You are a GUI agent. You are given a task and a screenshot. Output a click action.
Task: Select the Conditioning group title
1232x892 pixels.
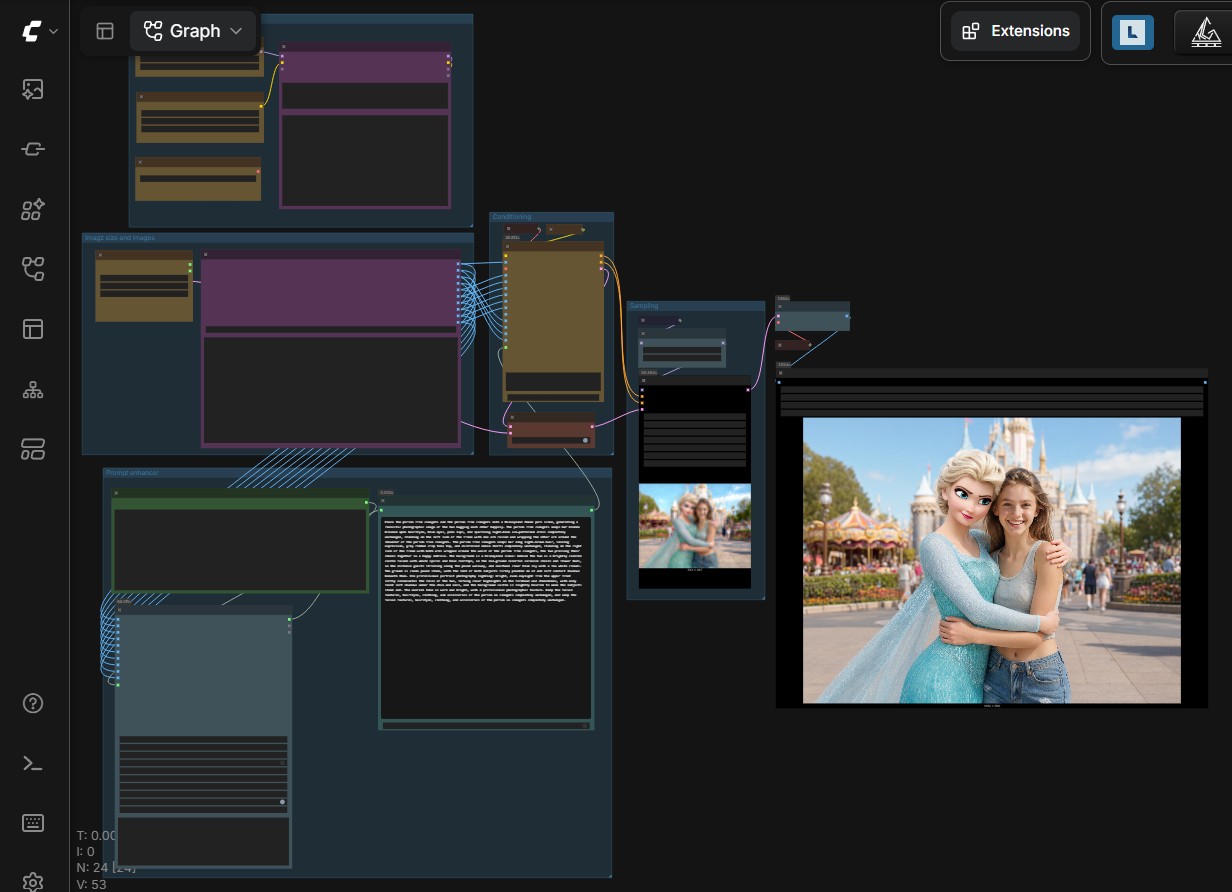coord(513,217)
